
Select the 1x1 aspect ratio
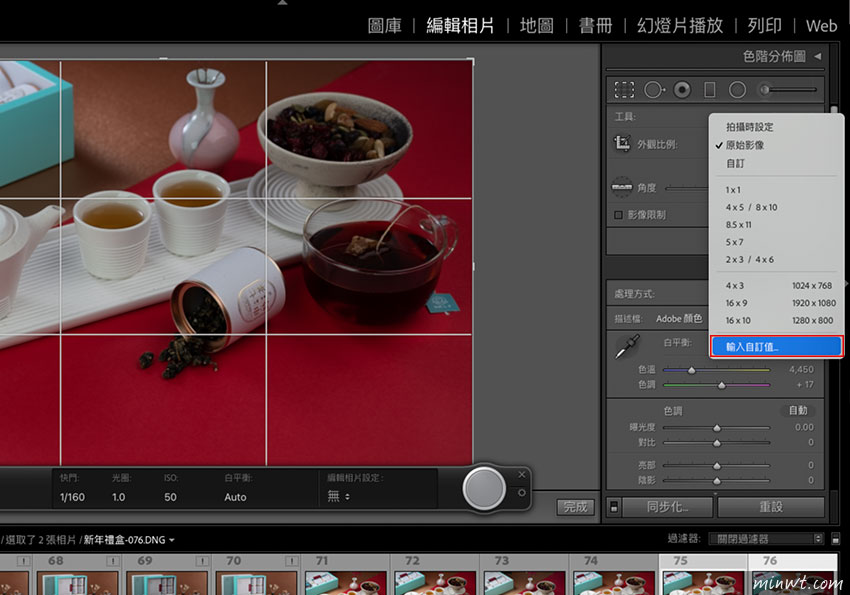(x=776, y=190)
